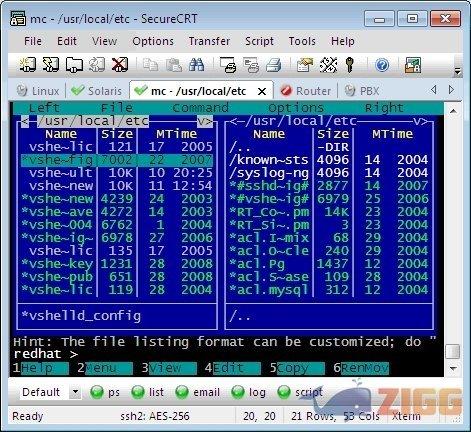Open the Transfer menu
The image size is (471, 432).
coord(209,41)
